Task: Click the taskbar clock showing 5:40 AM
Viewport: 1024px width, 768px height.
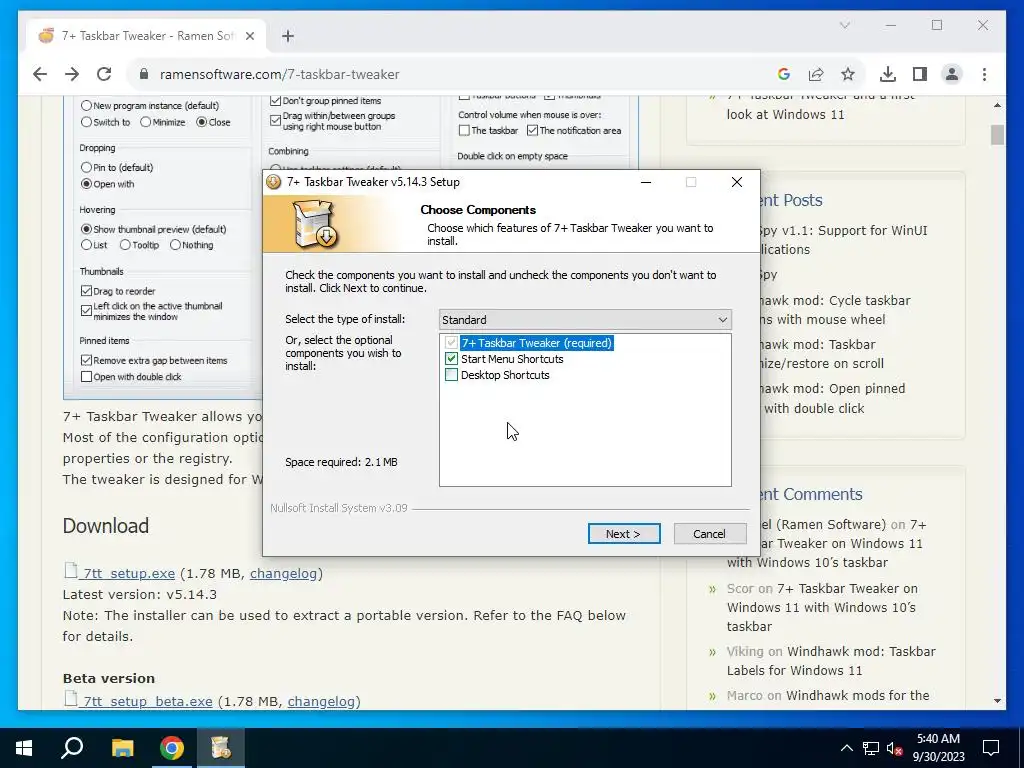Action: point(938,748)
